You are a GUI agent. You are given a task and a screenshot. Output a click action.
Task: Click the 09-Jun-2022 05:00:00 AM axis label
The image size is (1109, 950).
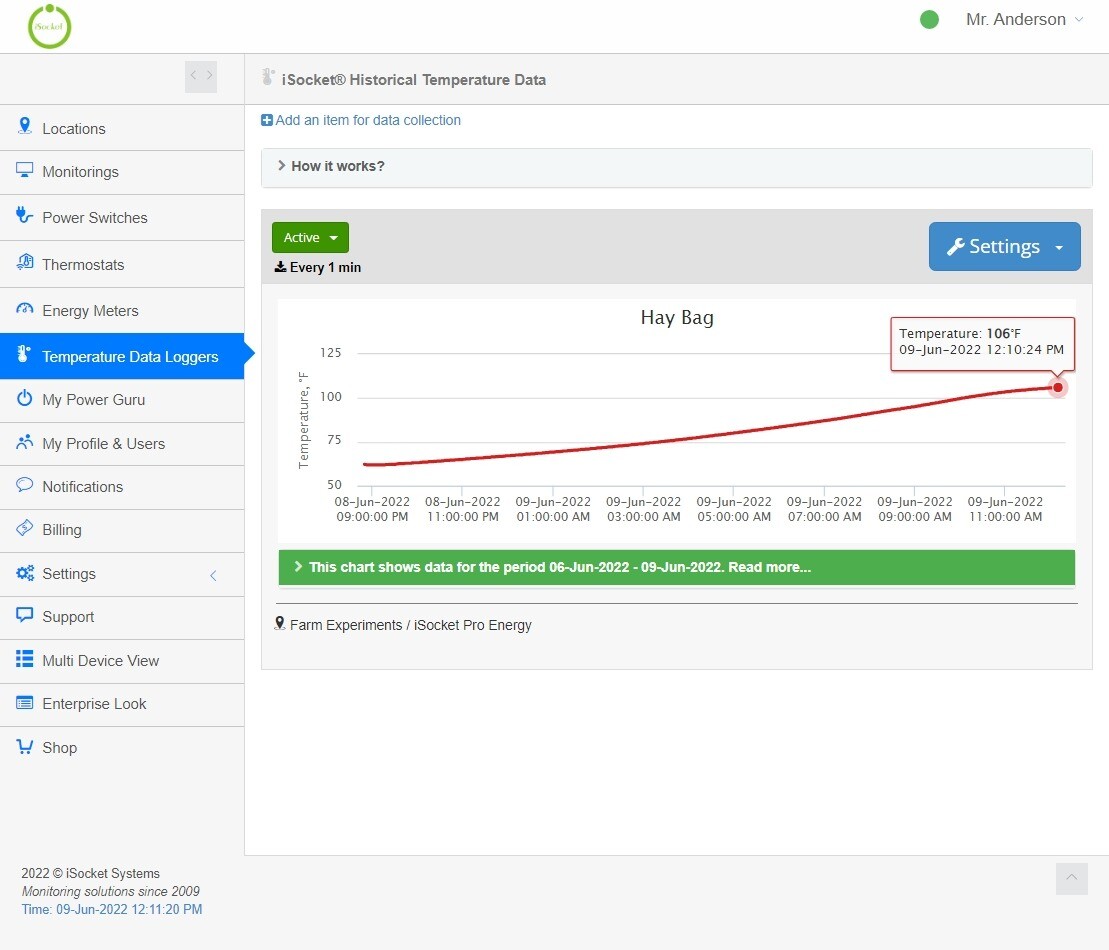(x=733, y=509)
